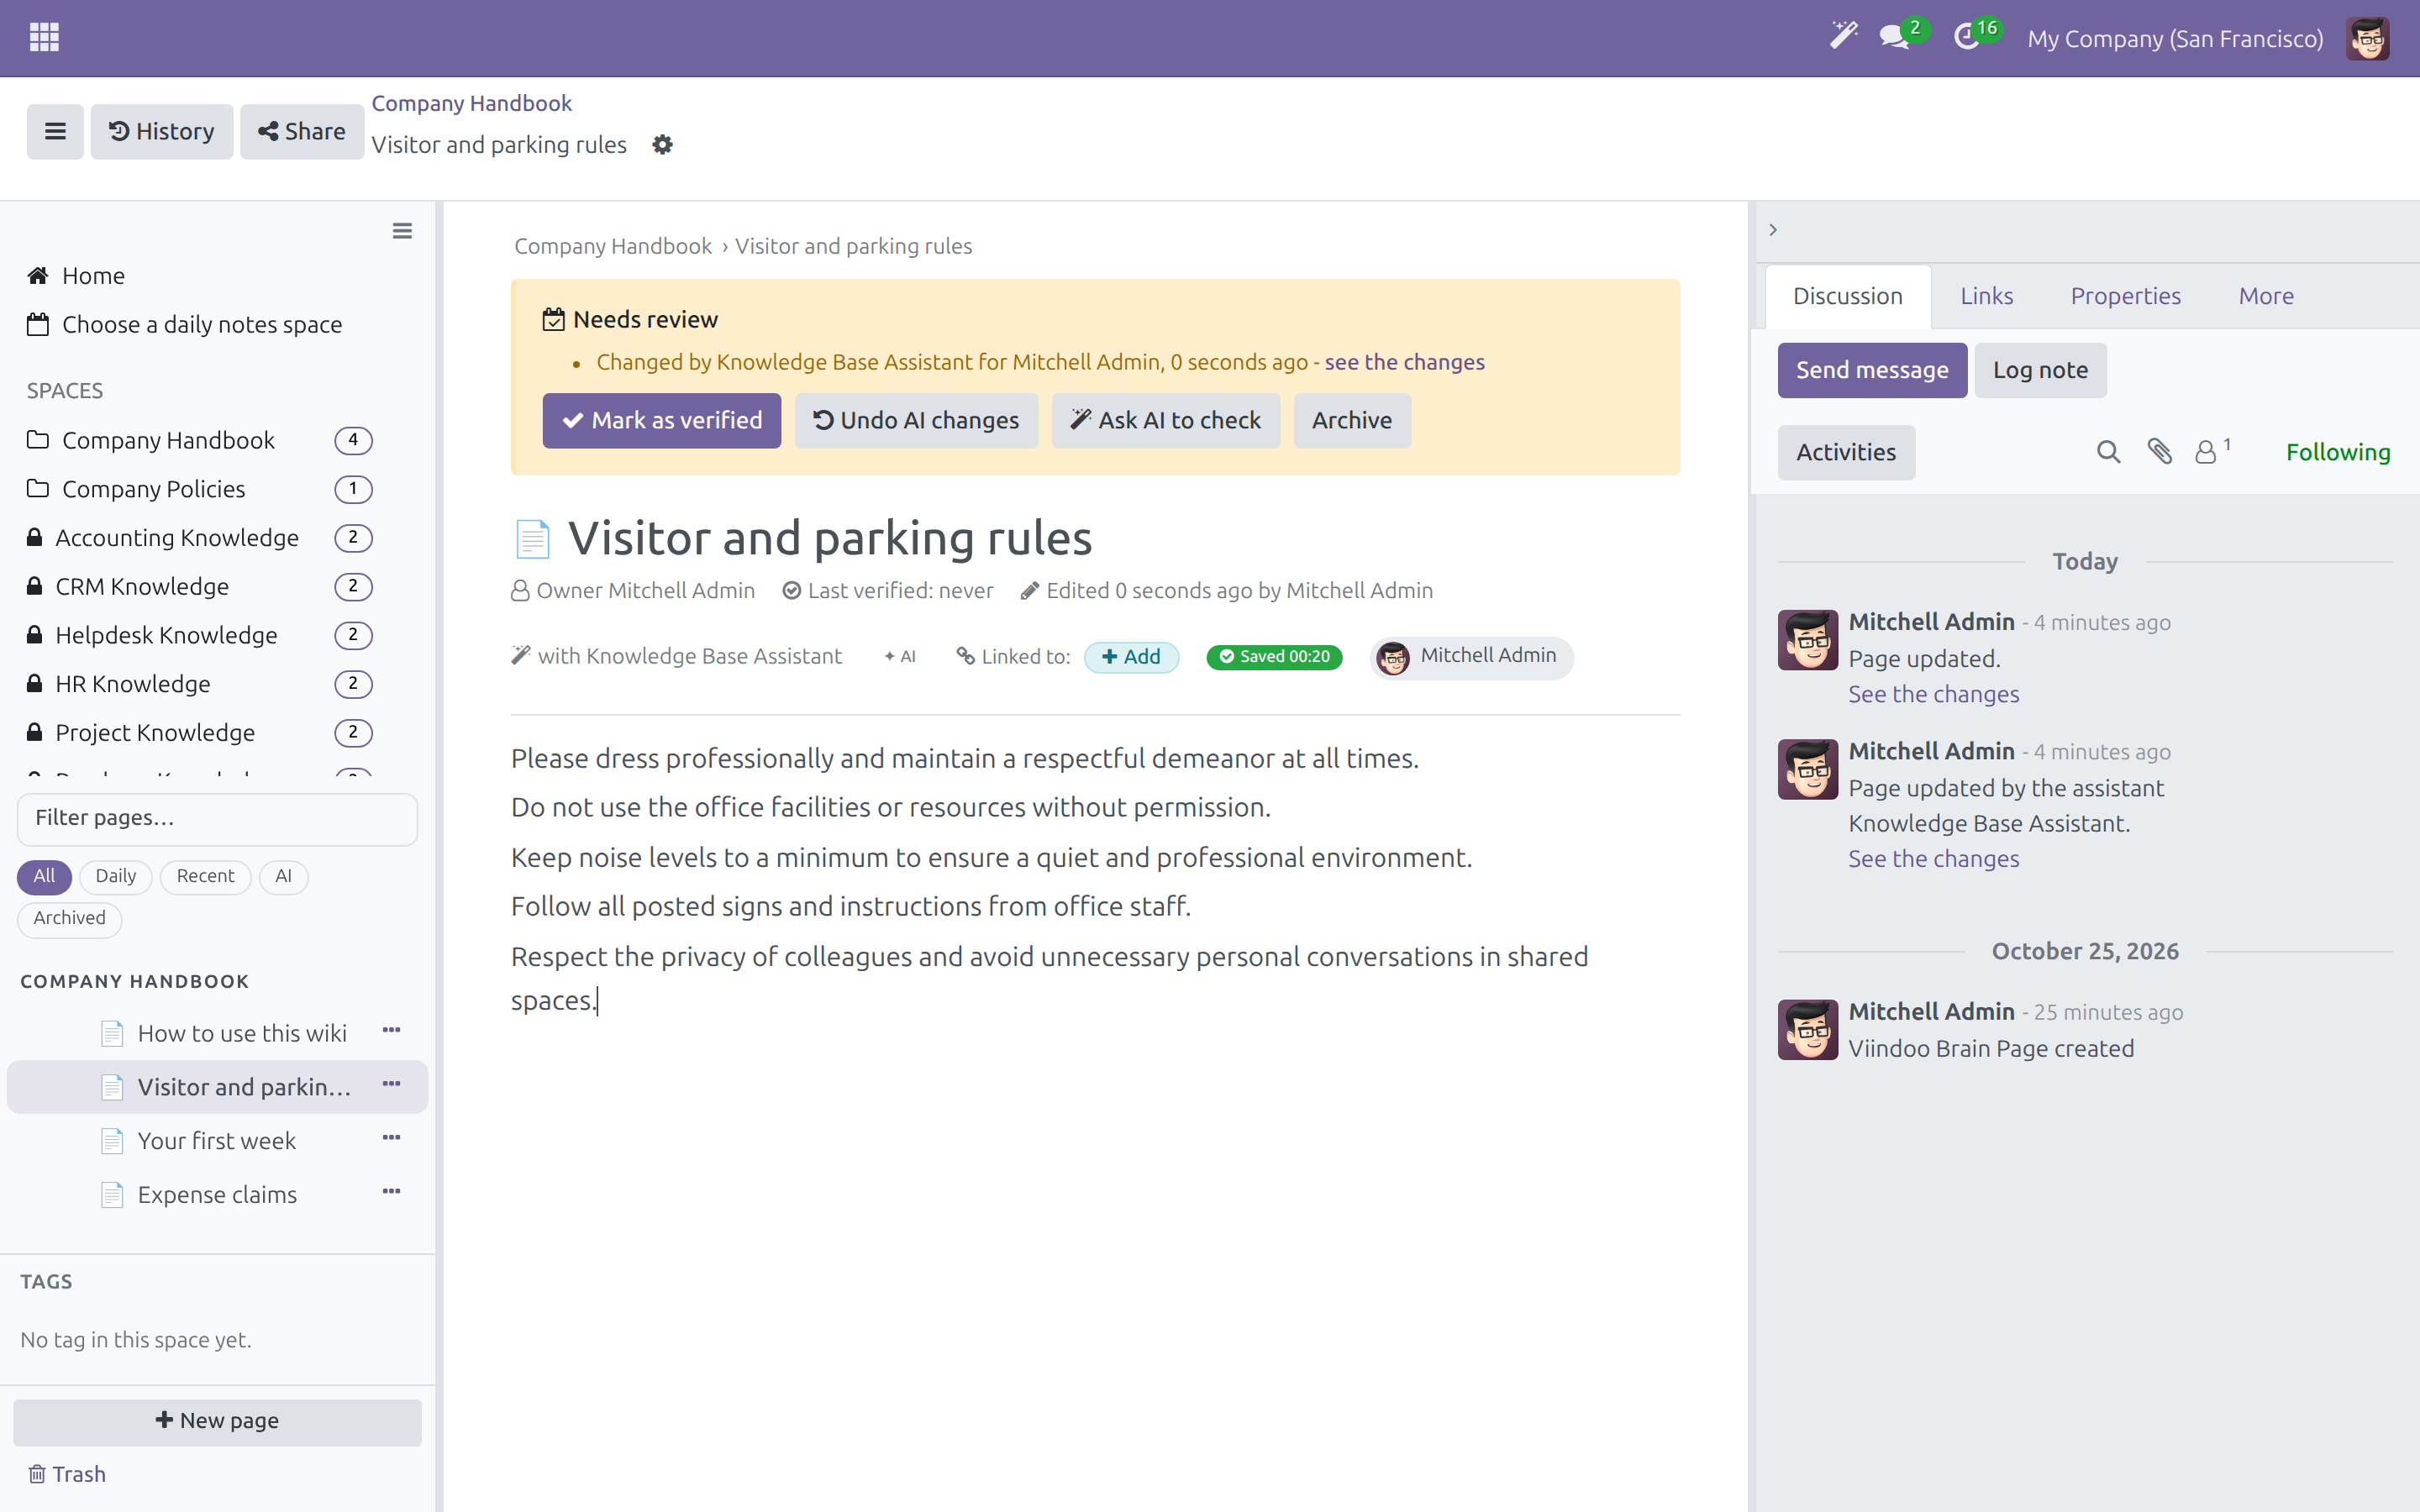This screenshot has height=1512, width=2420.
Task: Toggle the Daily filter chip
Action: pyautogui.click(x=116, y=876)
